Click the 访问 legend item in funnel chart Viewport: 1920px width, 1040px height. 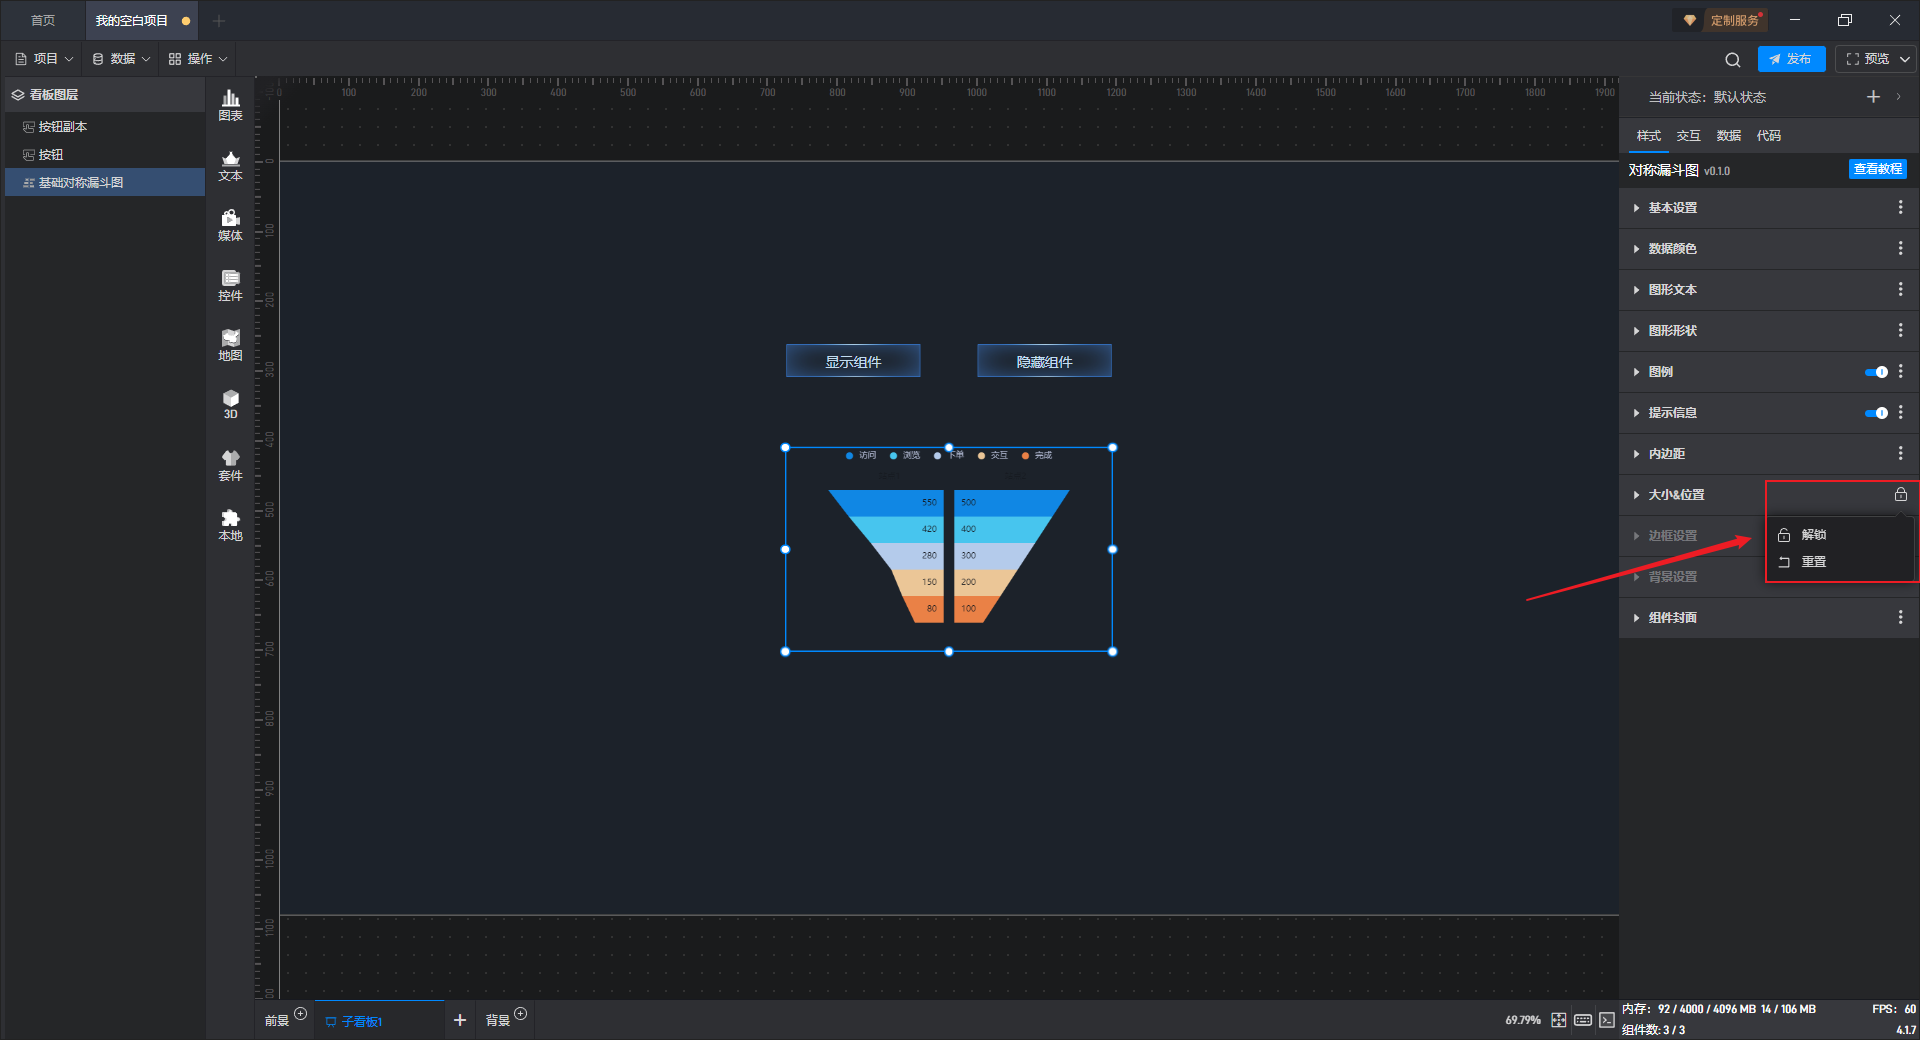tap(861, 455)
